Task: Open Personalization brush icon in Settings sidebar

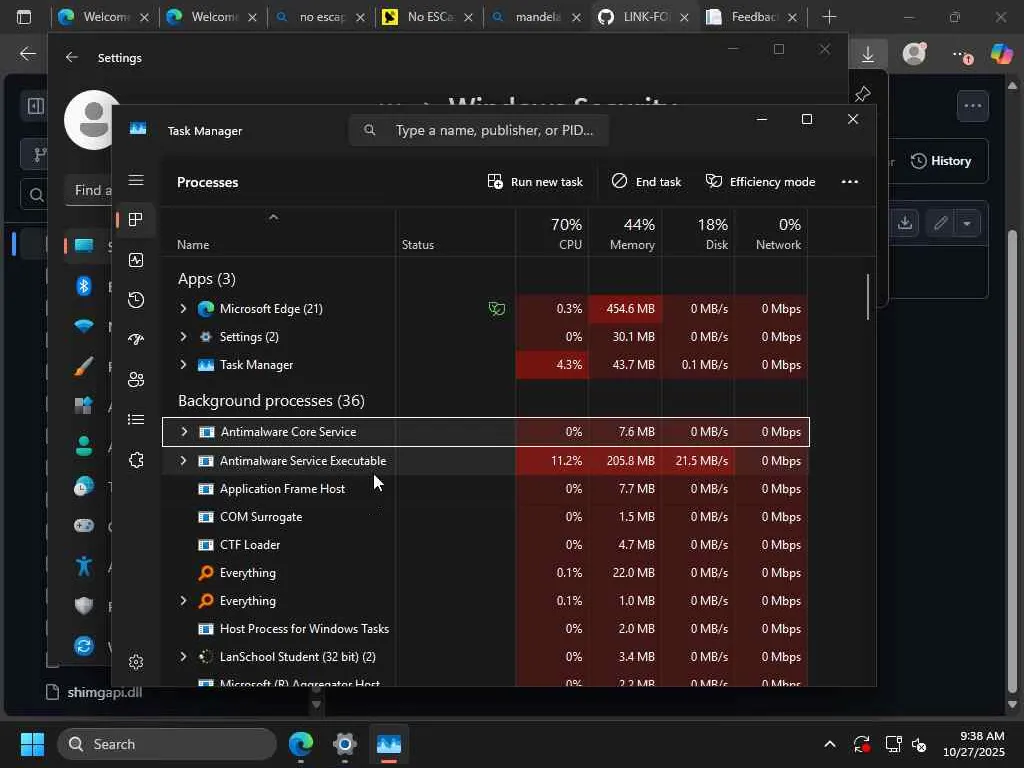Action: point(84,366)
